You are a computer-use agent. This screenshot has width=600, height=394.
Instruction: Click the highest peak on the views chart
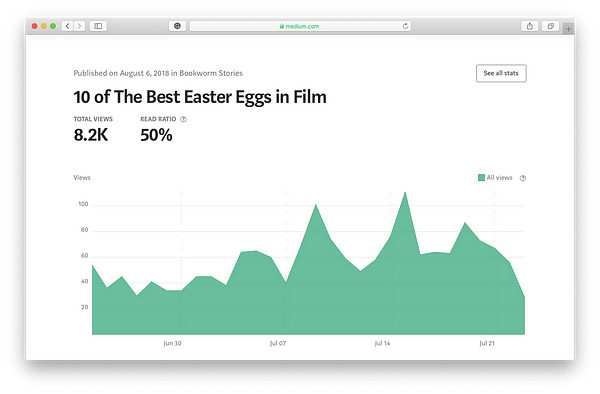[x=405, y=192]
